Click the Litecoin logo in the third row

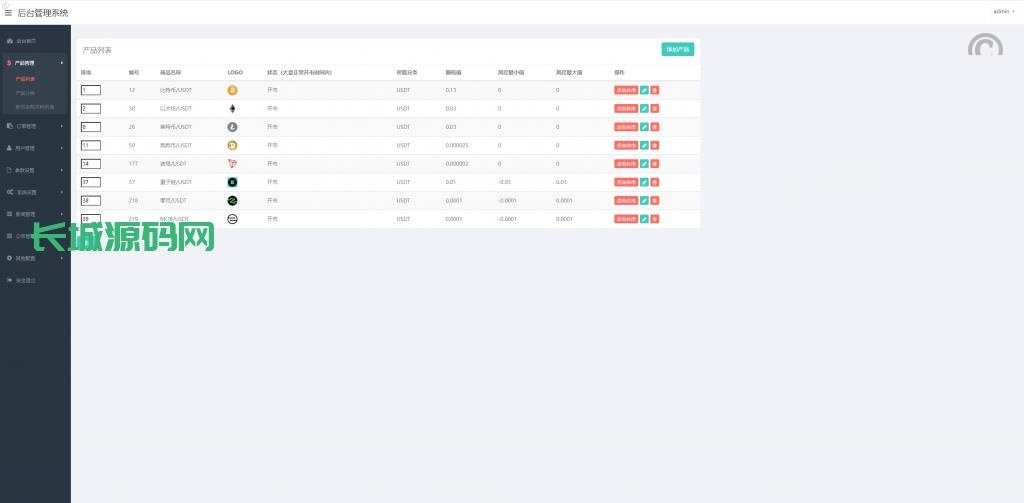(x=232, y=127)
